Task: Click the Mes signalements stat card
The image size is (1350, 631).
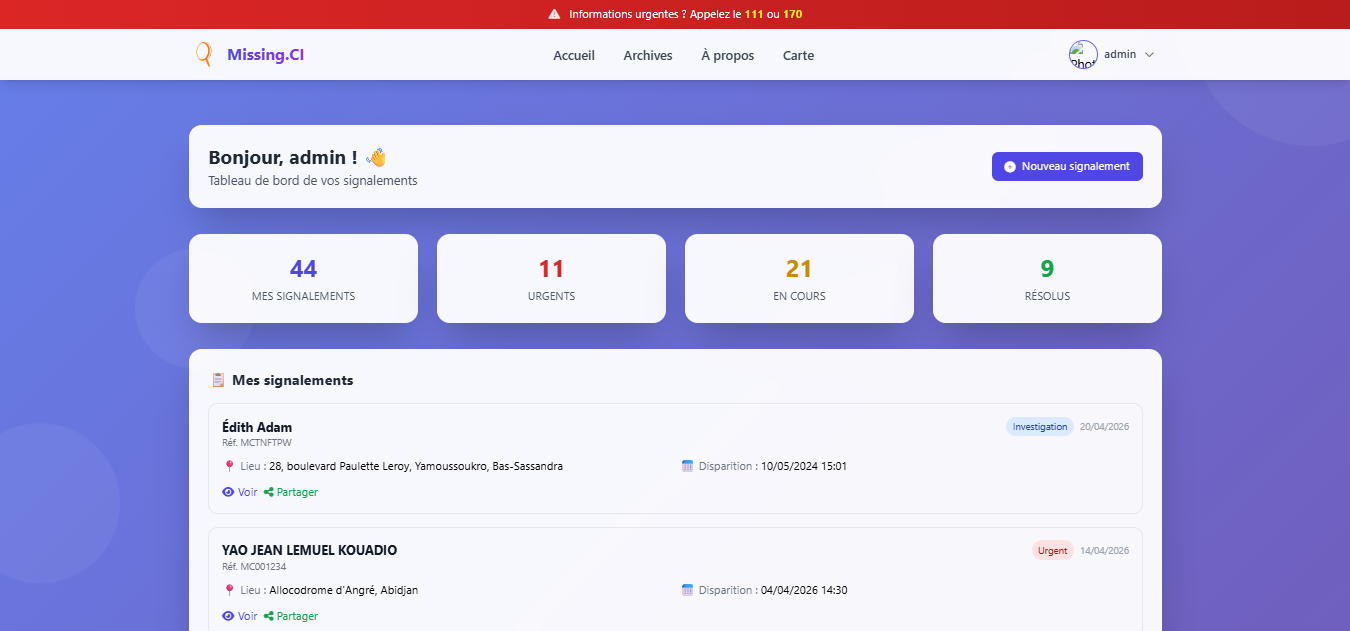Action: (303, 278)
